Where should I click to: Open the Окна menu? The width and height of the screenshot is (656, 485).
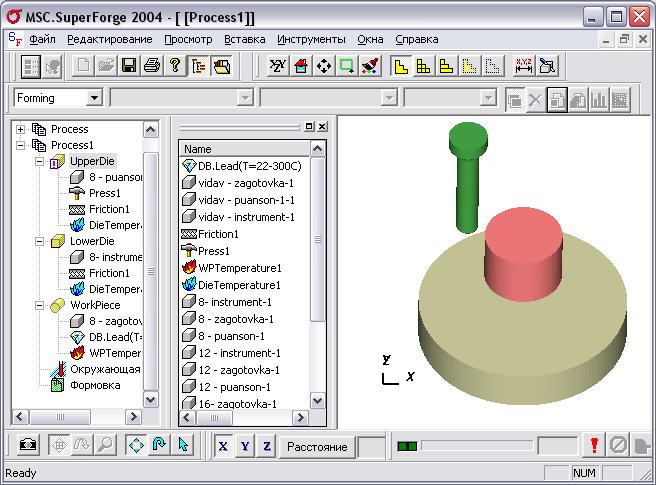(x=370, y=39)
